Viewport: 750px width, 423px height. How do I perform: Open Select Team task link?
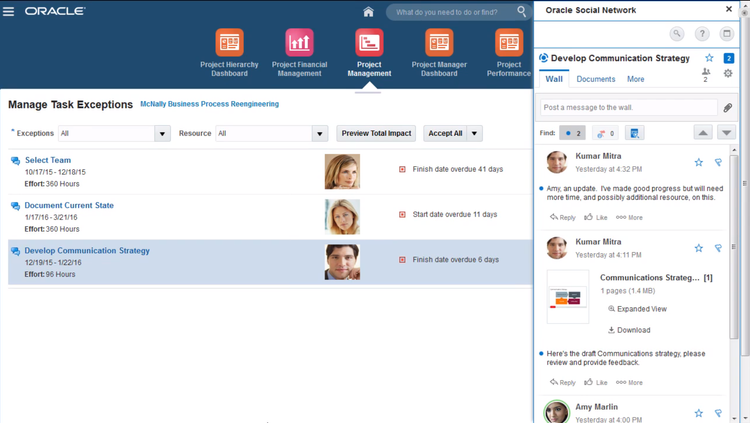[48, 160]
